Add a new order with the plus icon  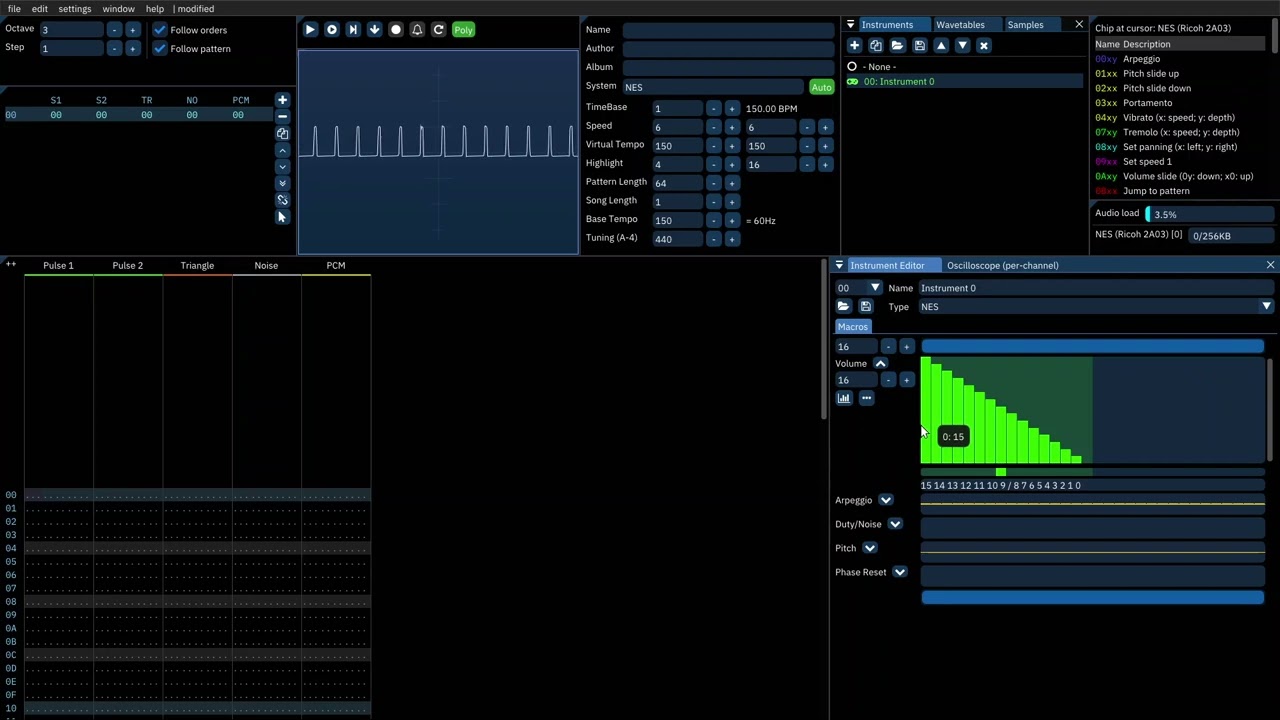click(x=282, y=100)
